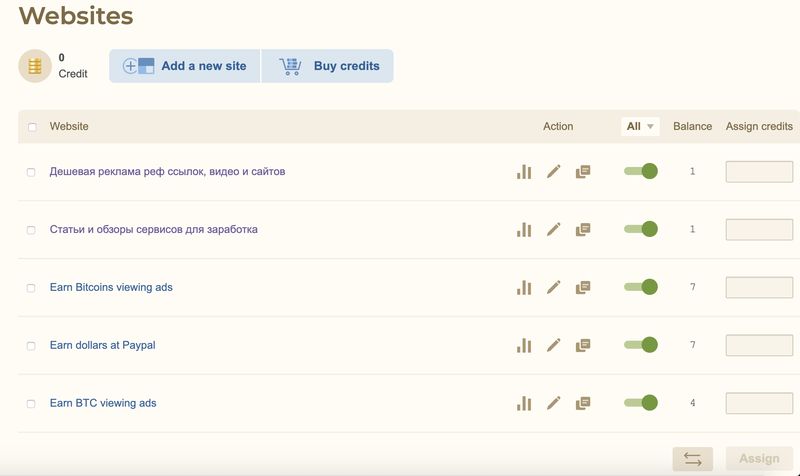Click the Buy credits button
This screenshot has height=476, width=800.
(328, 67)
